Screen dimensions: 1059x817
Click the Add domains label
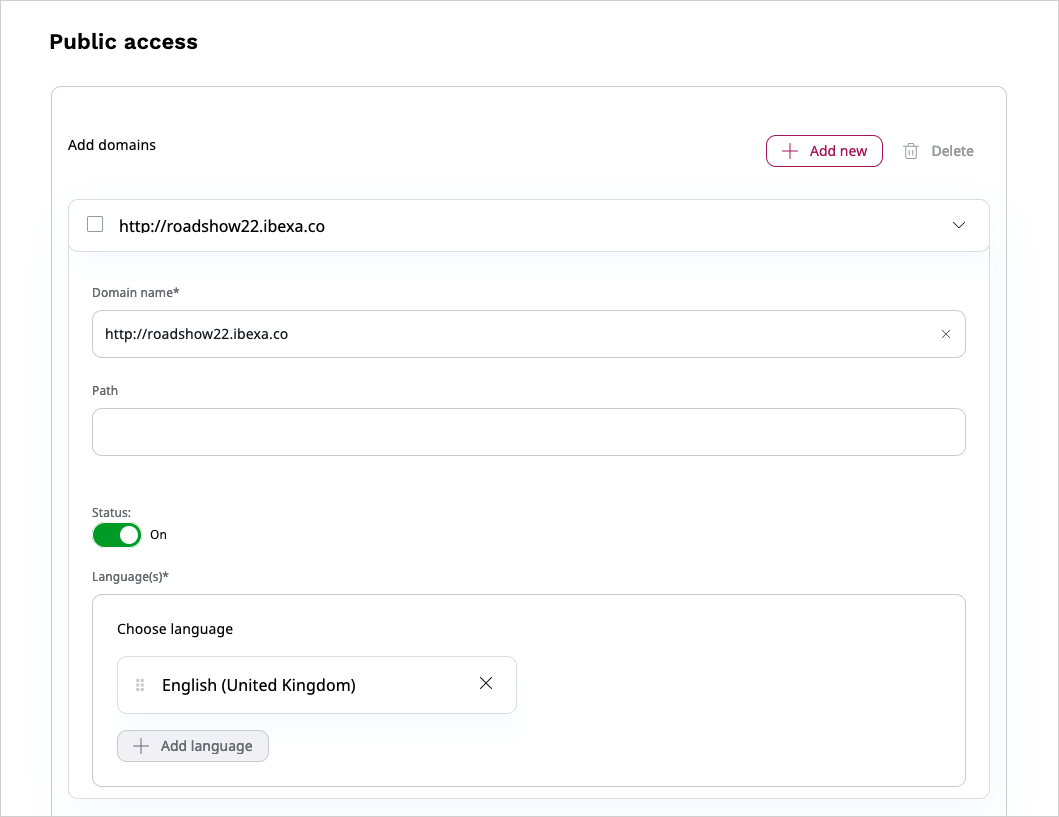pos(112,145)
